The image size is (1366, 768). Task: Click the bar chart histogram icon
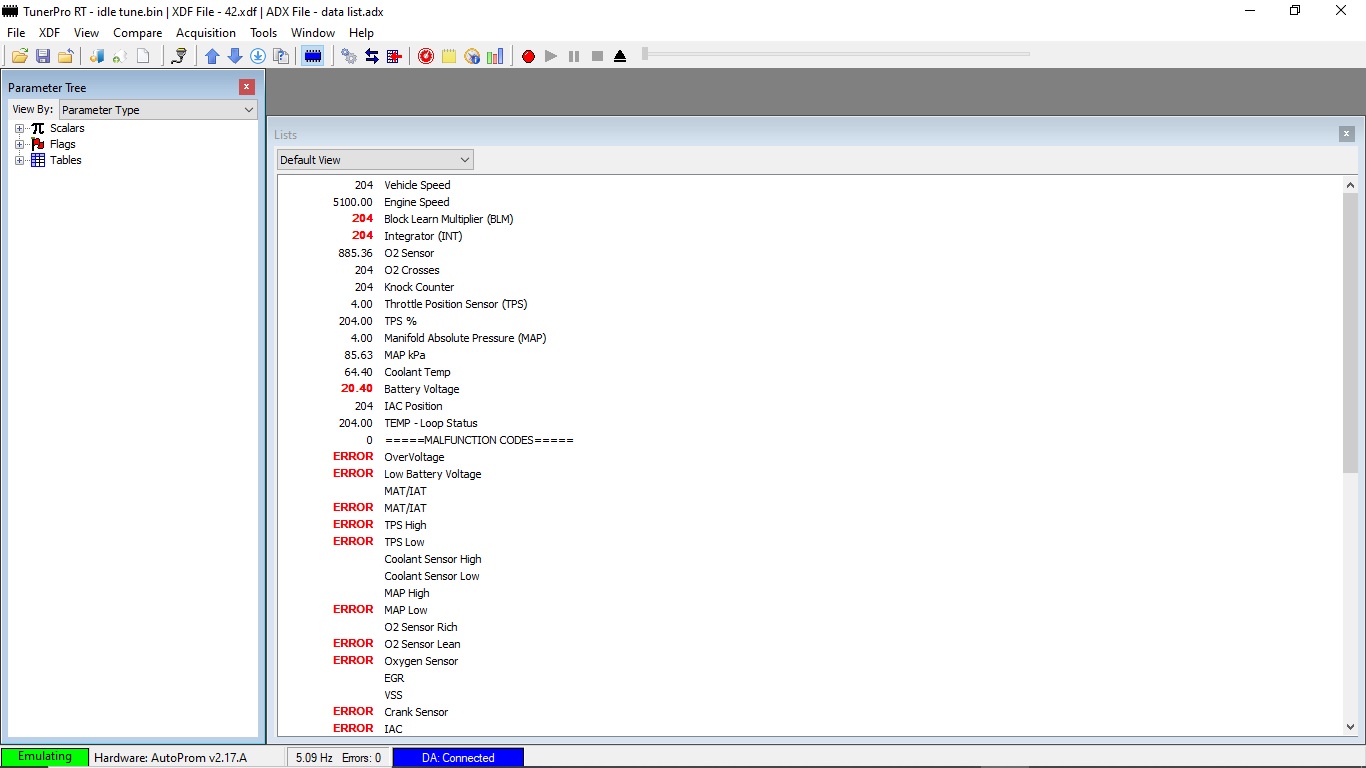[x=495, y=56]
